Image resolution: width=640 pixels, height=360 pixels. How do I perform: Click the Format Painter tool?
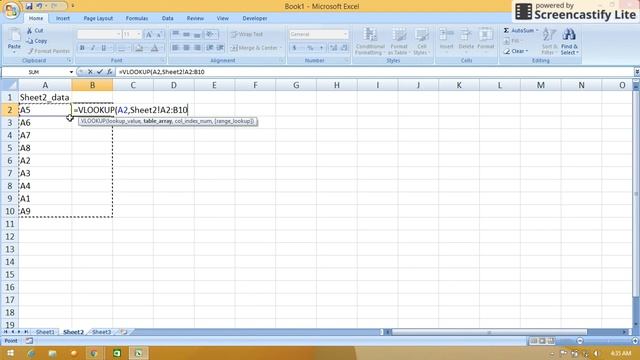(49, 51)
